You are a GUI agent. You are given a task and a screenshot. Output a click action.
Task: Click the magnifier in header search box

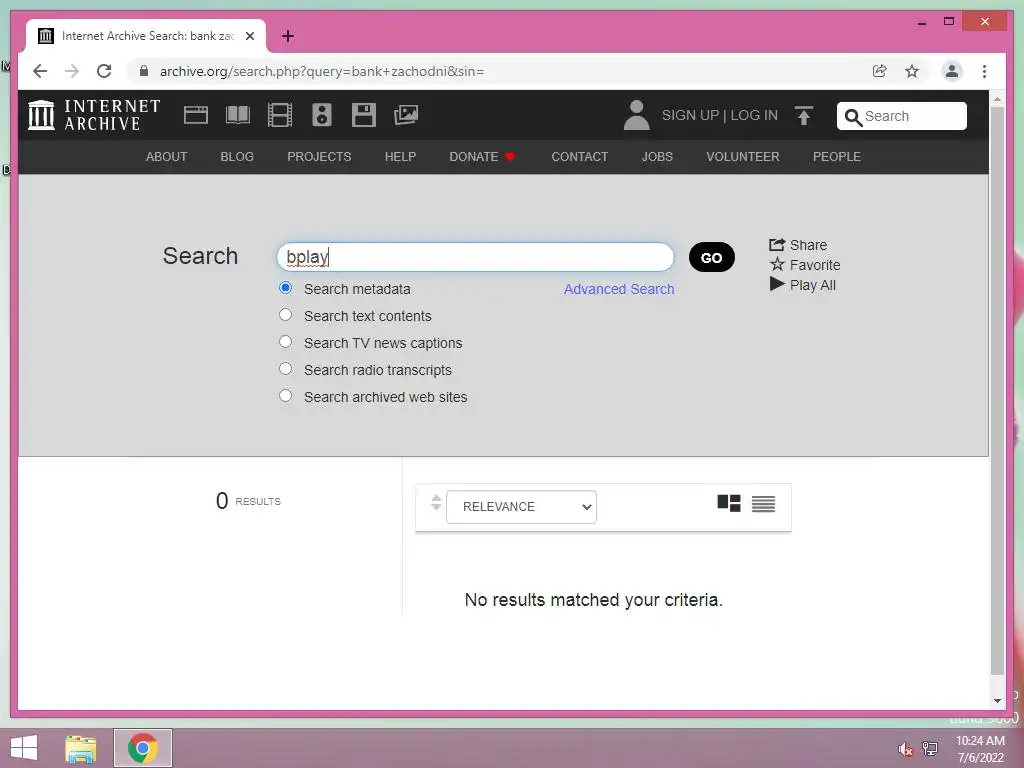pos(853,117)
